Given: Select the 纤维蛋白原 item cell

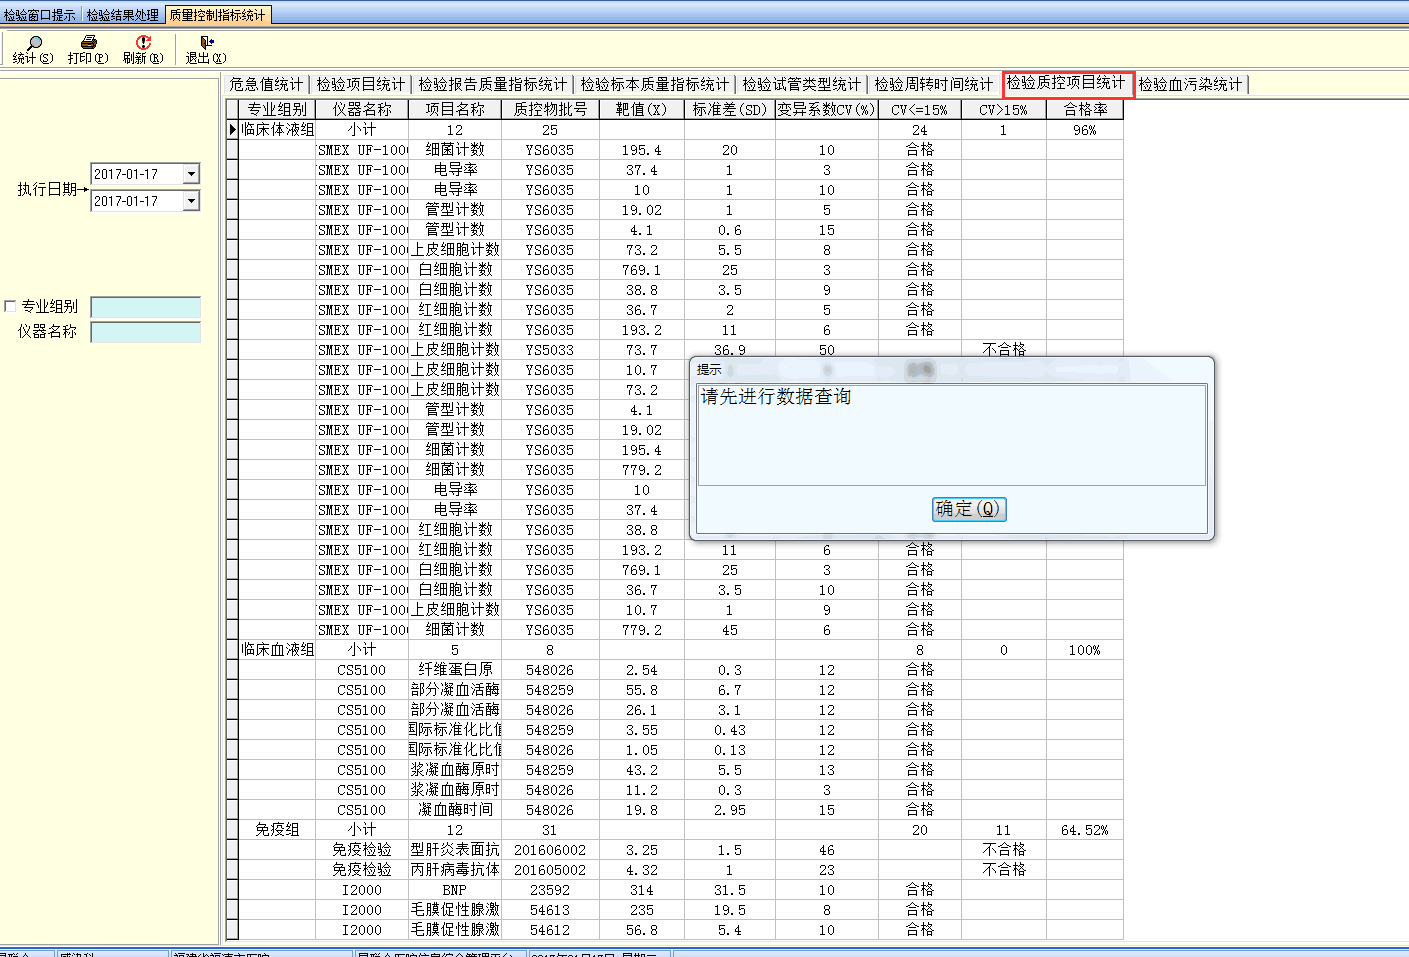Looking at the screenshot, I should [x=455, y=670].
